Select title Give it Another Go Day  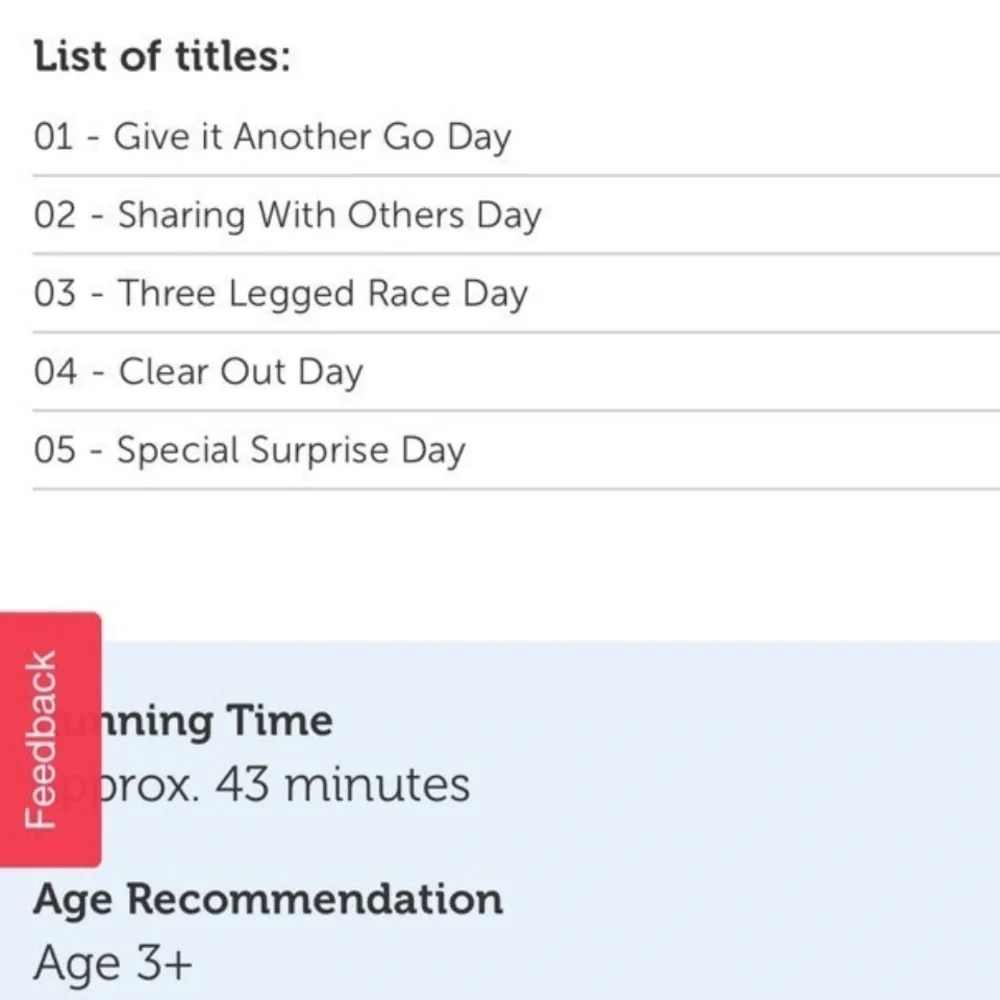click(x=312, y=138)
